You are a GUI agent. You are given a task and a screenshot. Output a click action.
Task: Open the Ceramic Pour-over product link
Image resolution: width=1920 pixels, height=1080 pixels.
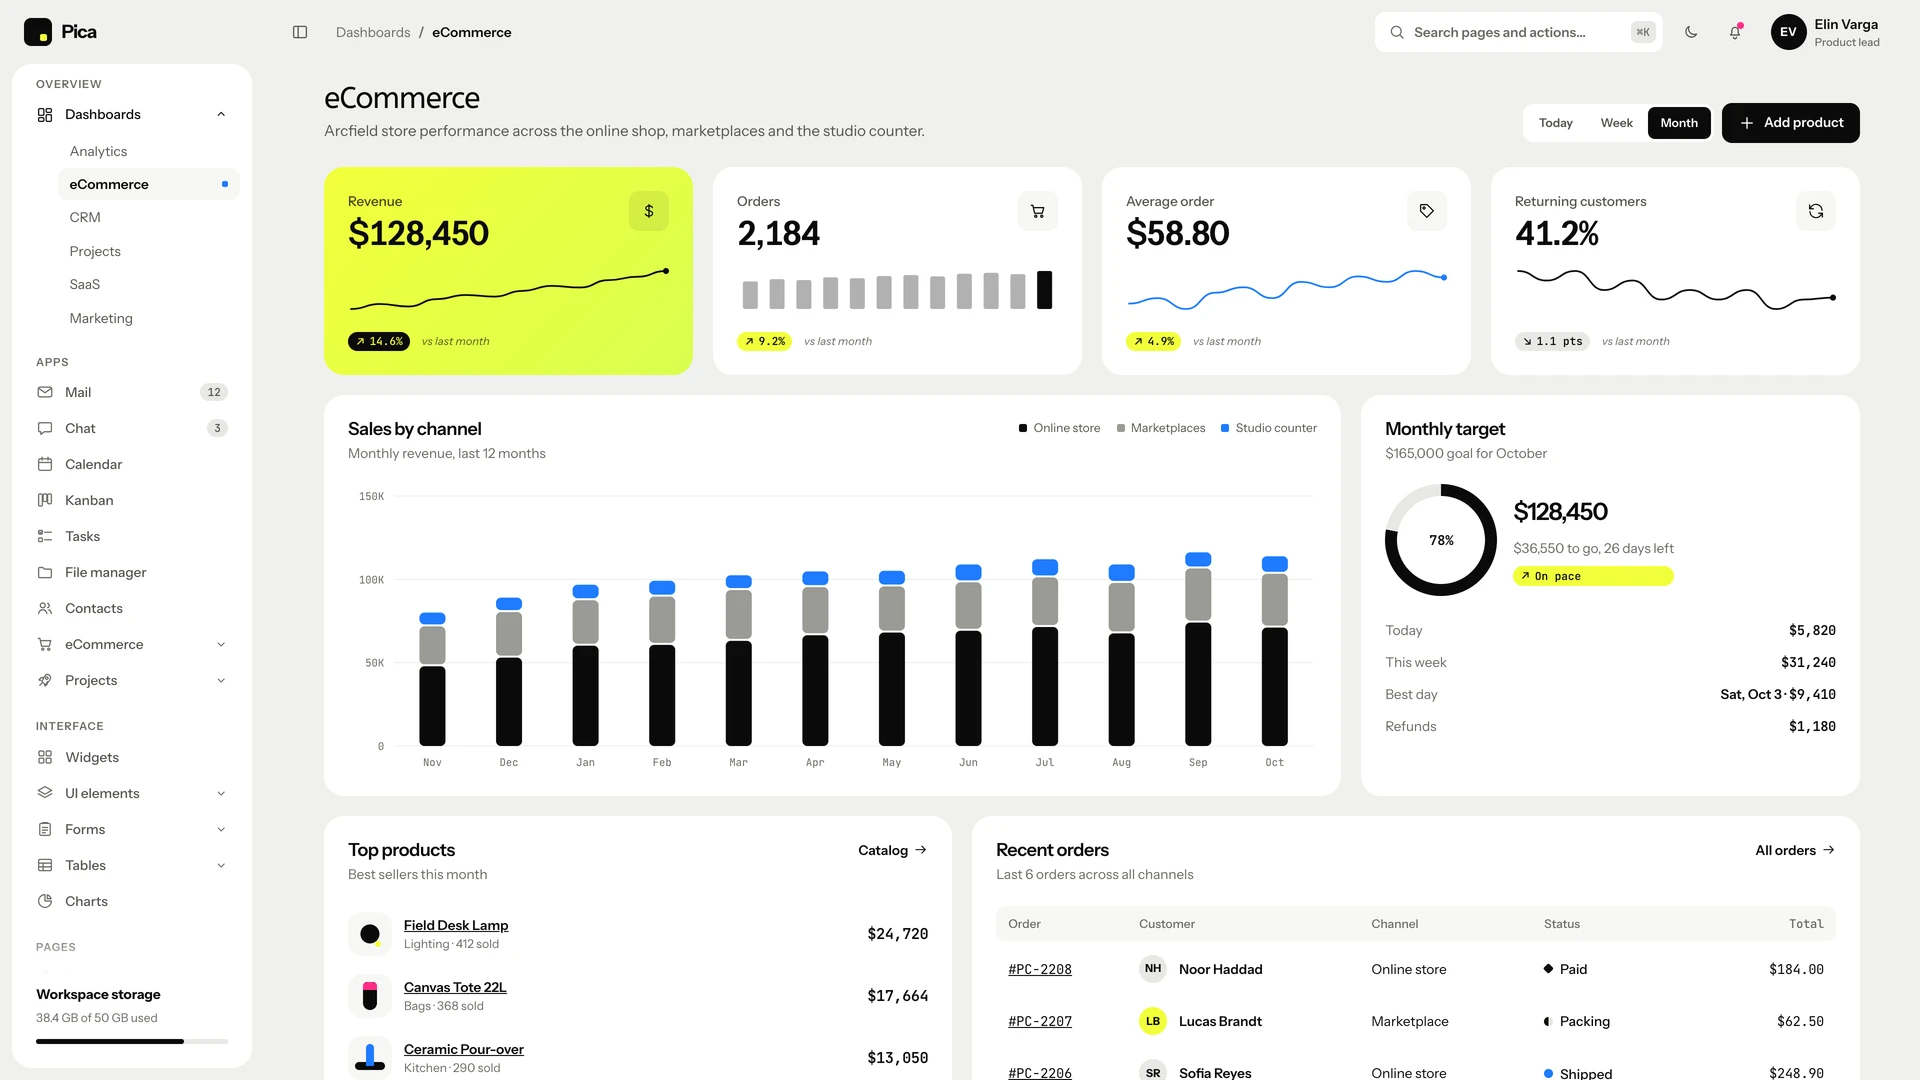[x=463, y=1049]
